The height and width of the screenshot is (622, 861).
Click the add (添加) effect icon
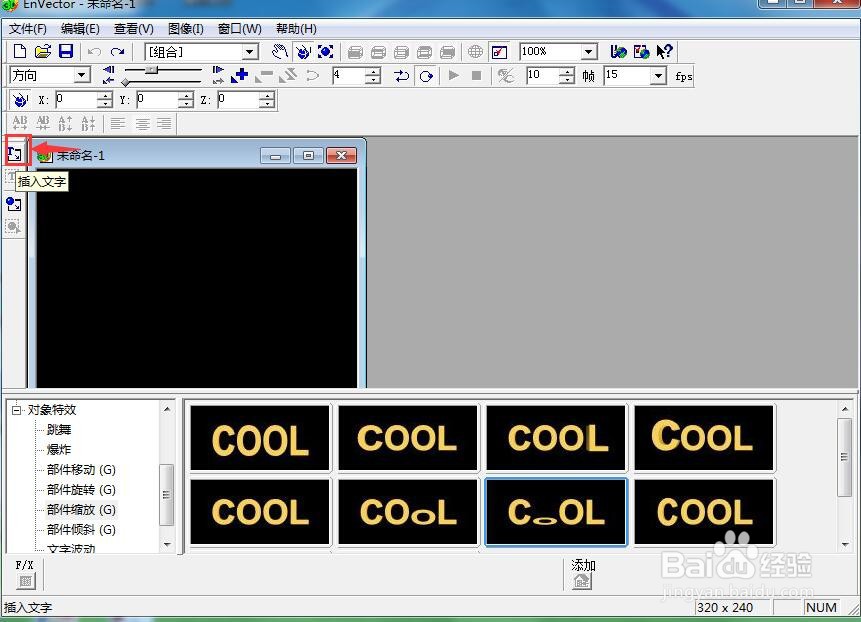582,581
